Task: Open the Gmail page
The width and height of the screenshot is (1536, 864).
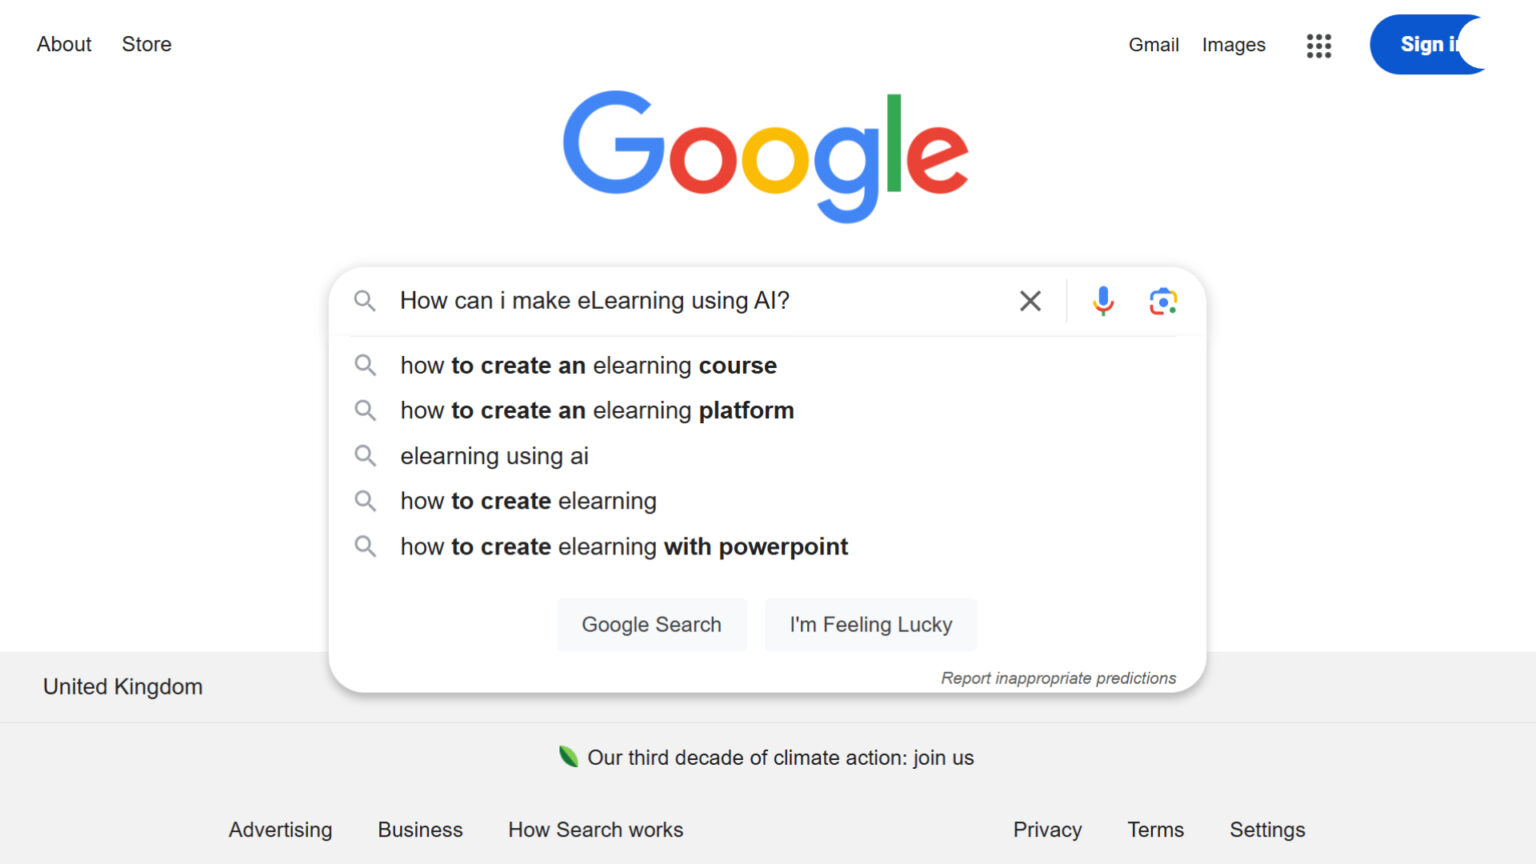Action: 1153,45
